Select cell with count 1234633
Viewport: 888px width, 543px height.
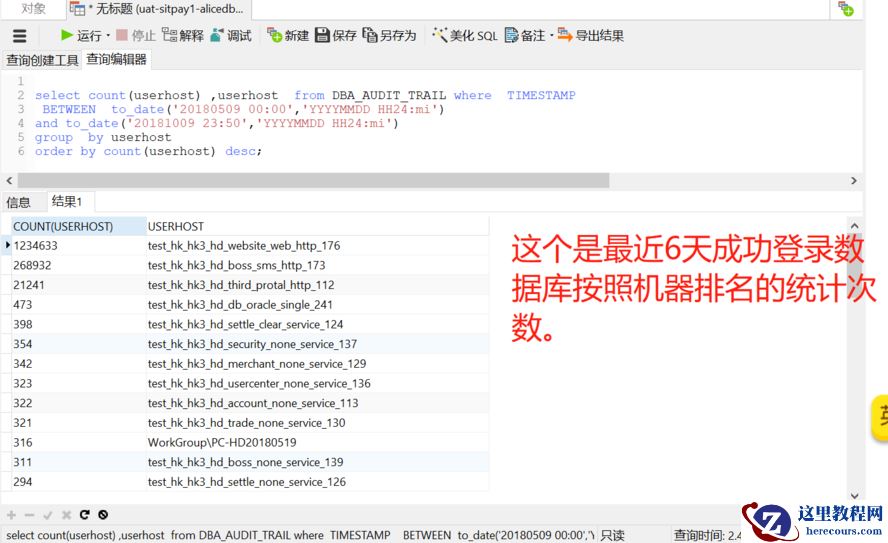(x=79, y=246)
